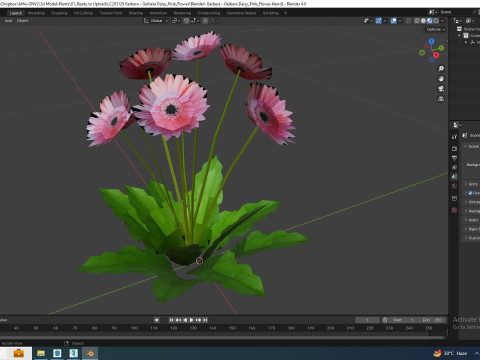Viewport: 480px width, 360px height.
Task: Click the play animation button
Action: (x=192, y=320)
